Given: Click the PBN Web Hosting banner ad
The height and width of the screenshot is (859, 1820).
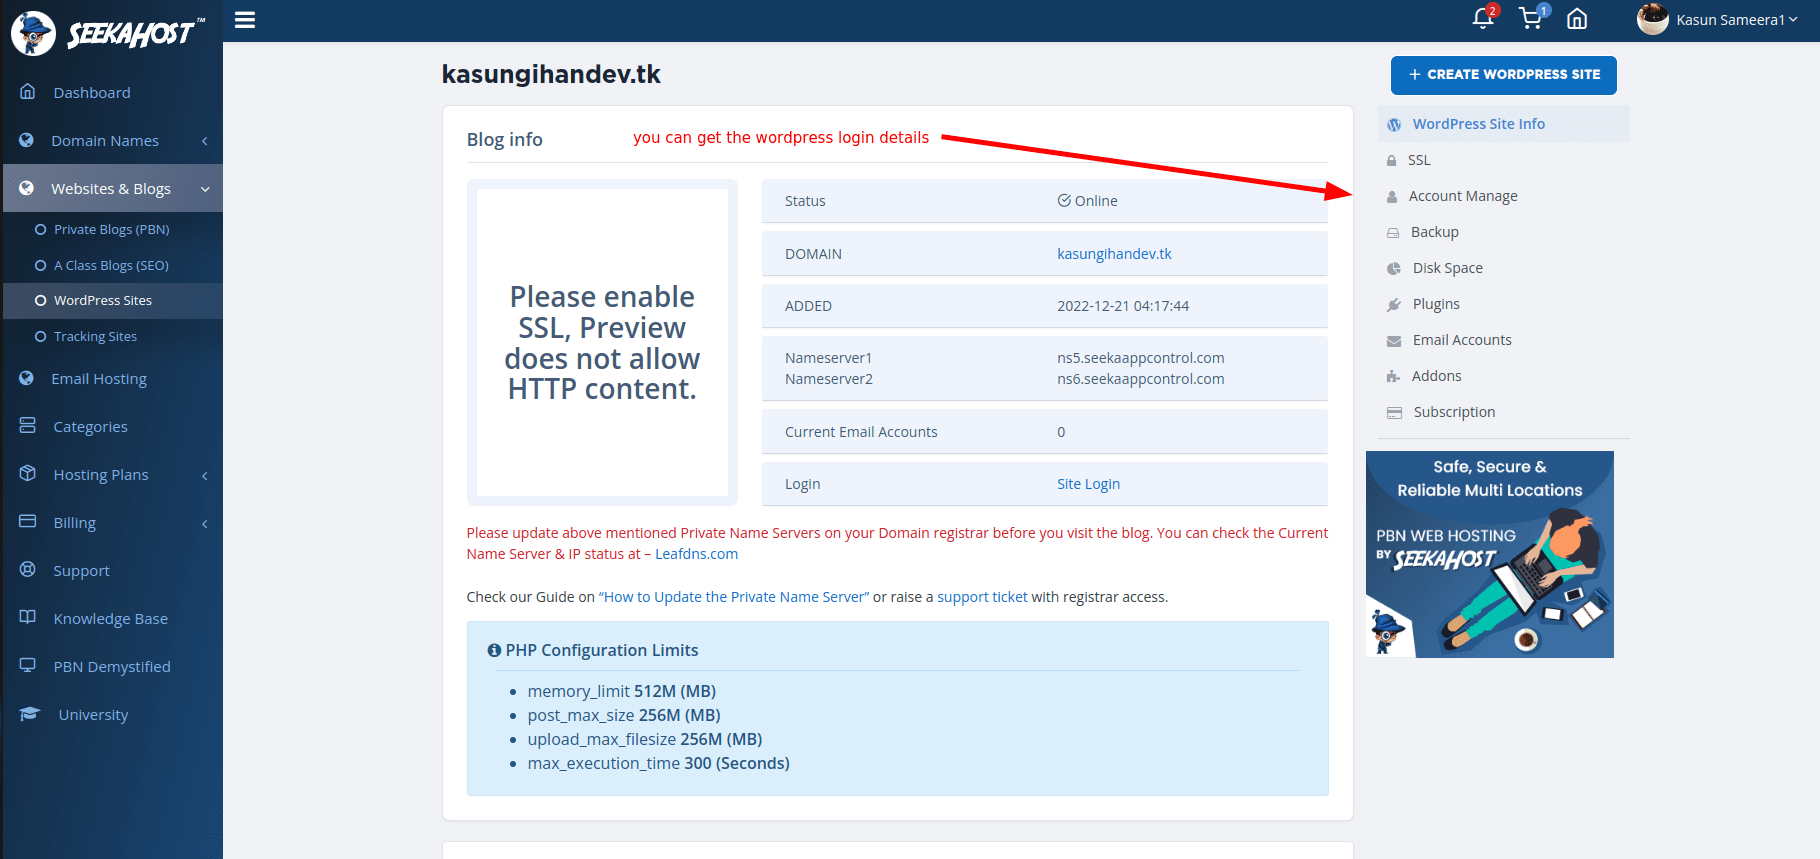Looking at the screenshot, I should pyautogui.click(x=1489, y=554).
